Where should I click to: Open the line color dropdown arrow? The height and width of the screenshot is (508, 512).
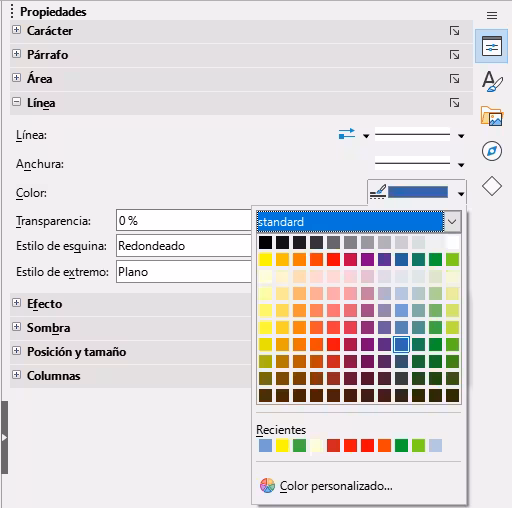(x=461, y=194)
